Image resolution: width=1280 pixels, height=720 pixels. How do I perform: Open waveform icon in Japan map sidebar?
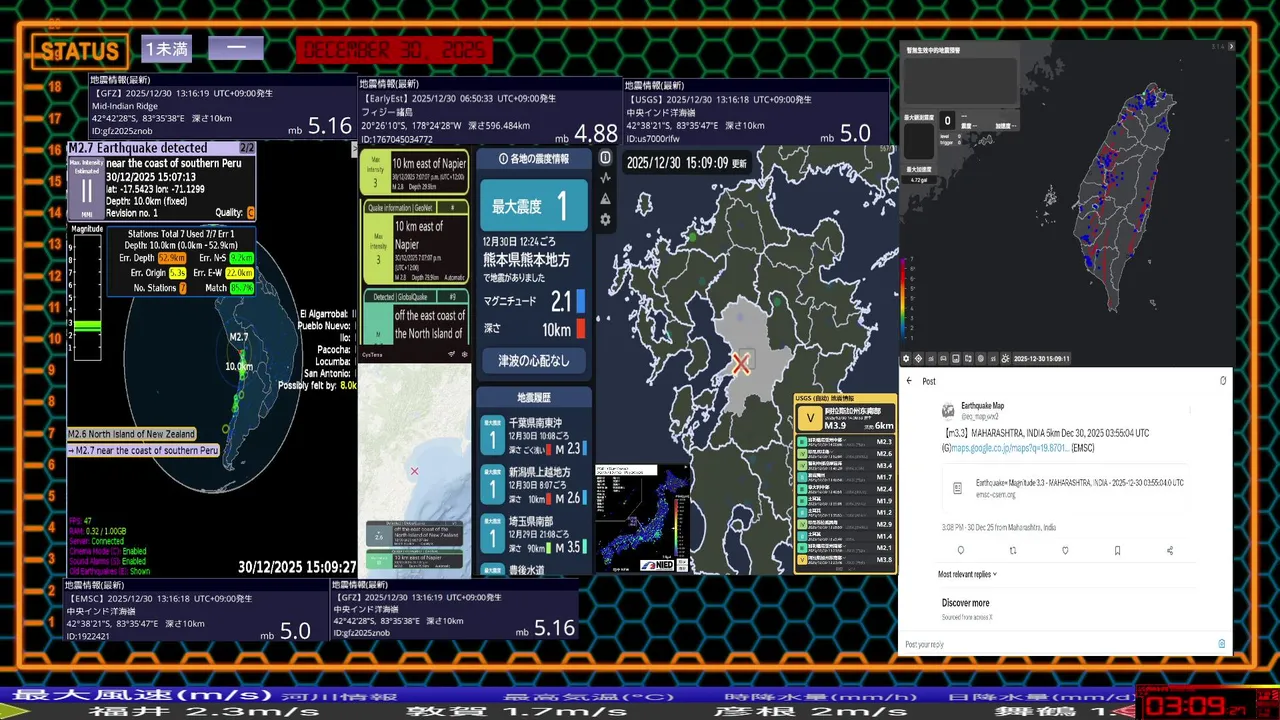point(605,178)
